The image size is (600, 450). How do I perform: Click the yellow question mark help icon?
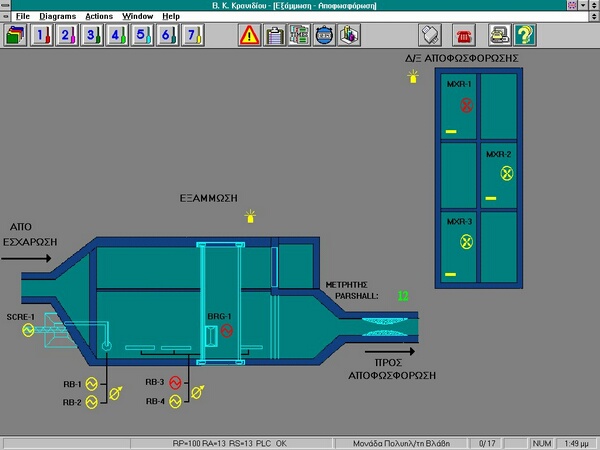pos(524,36)
